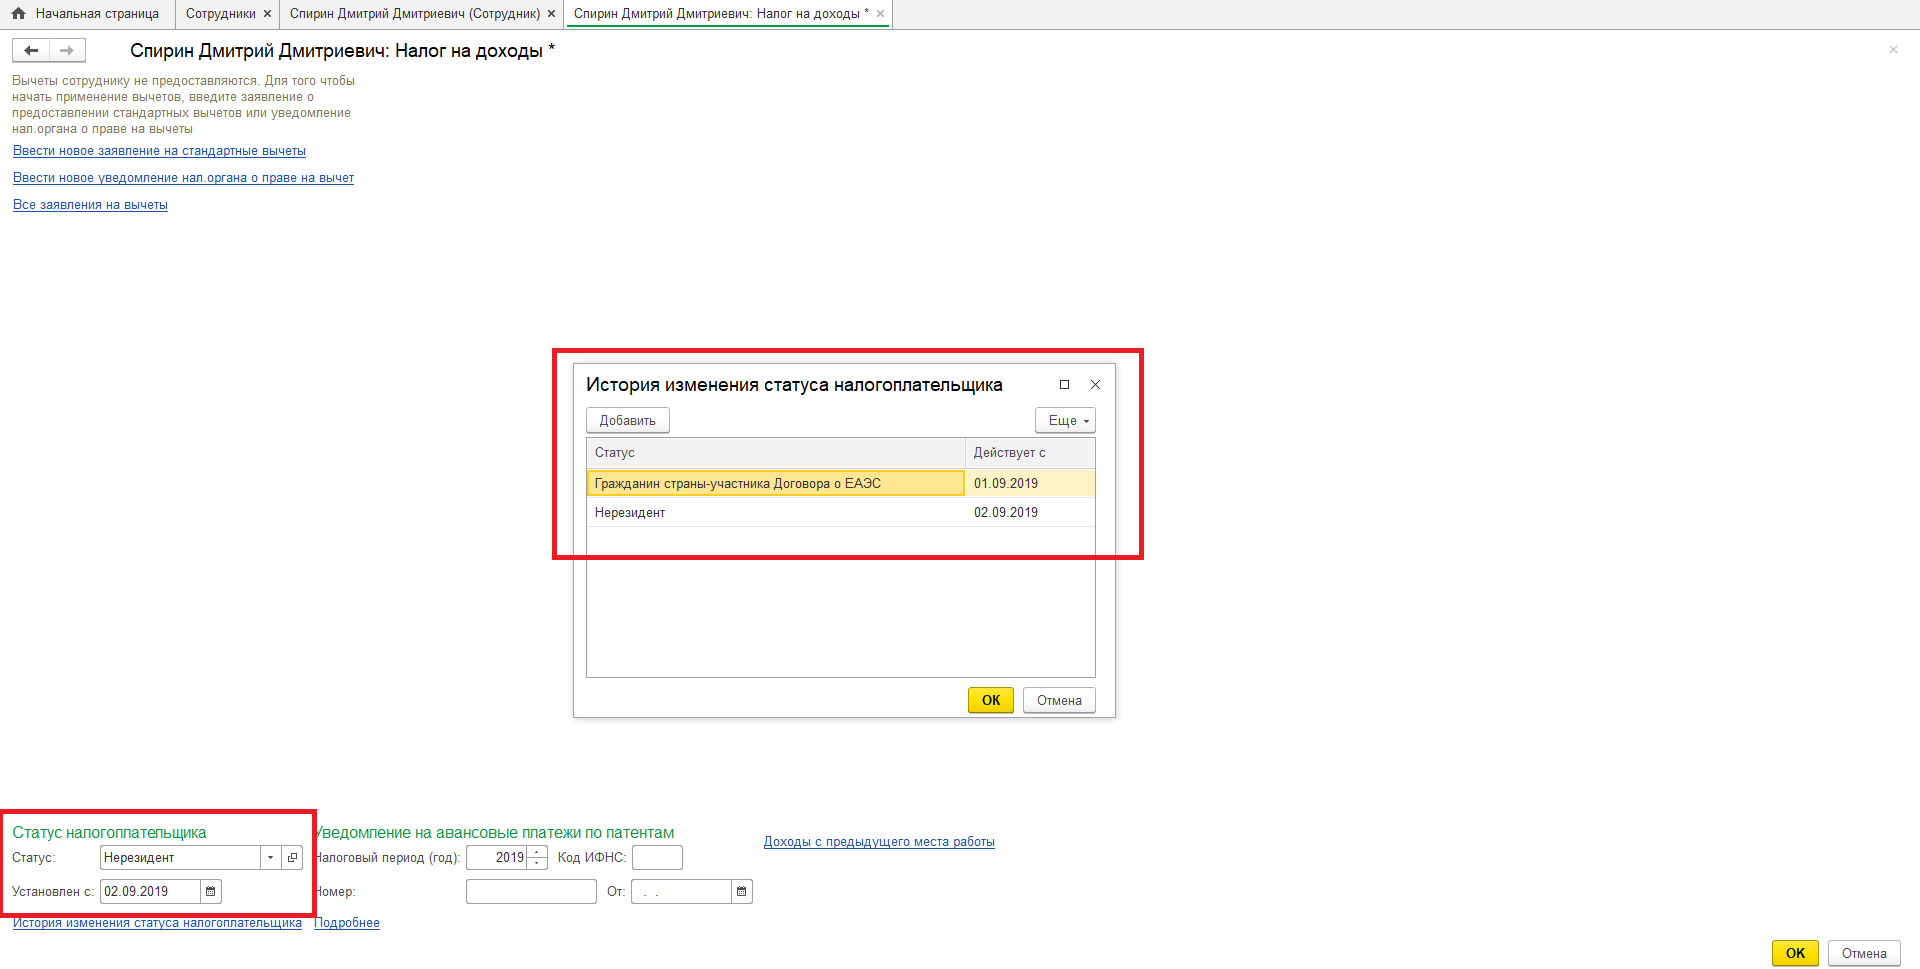Select the Нерезидент row in the table
The width and height of the screenshot is (1920, 969).
[x=775, y=512]
